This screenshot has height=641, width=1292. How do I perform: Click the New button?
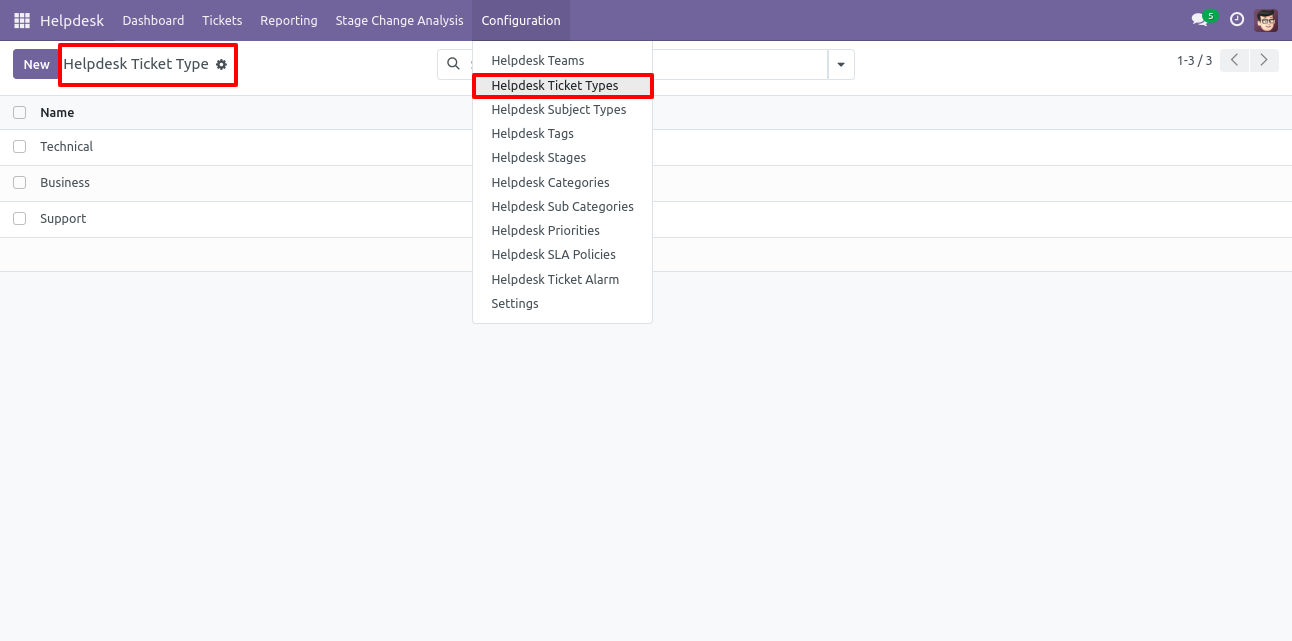36,64
